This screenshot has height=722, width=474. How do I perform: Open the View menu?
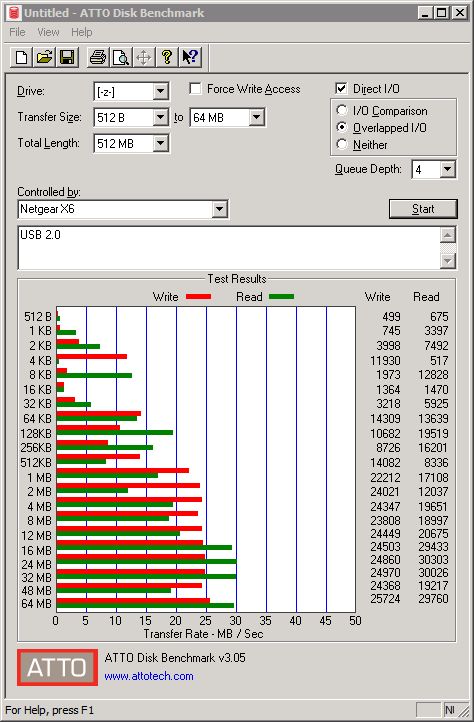coord(48,32)
